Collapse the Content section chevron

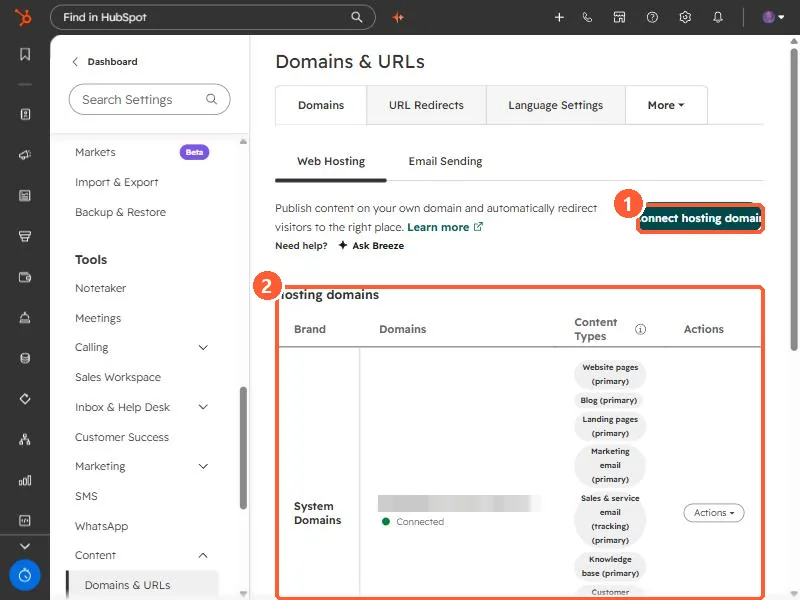pyautogui.click(x=203, y=555)
